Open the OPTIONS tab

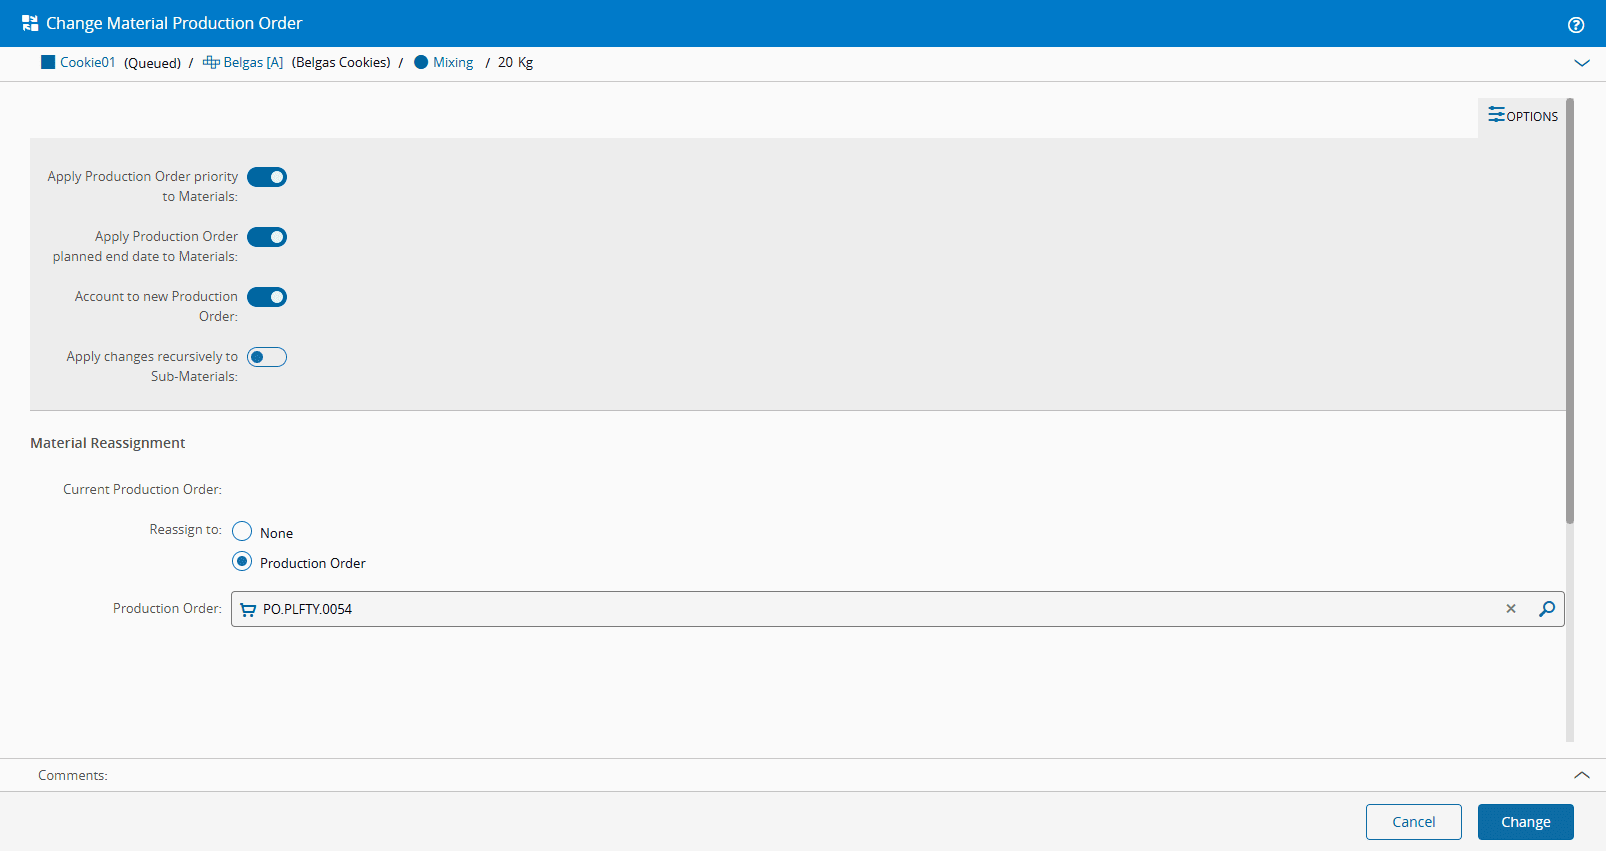[x=1522, y=117]
